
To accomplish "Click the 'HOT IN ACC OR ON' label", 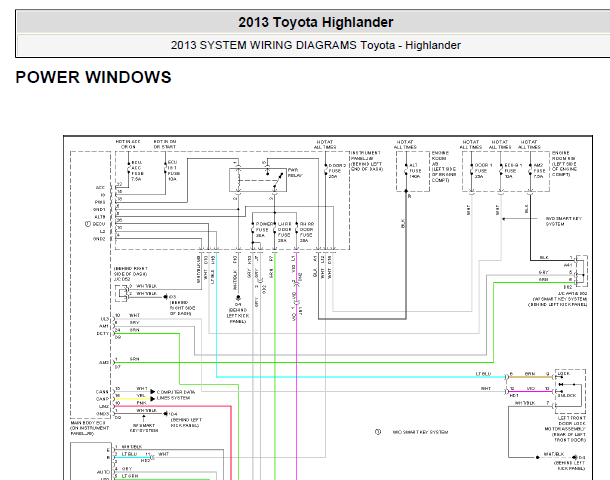I will pyautogui.click(x=128, y=144).
